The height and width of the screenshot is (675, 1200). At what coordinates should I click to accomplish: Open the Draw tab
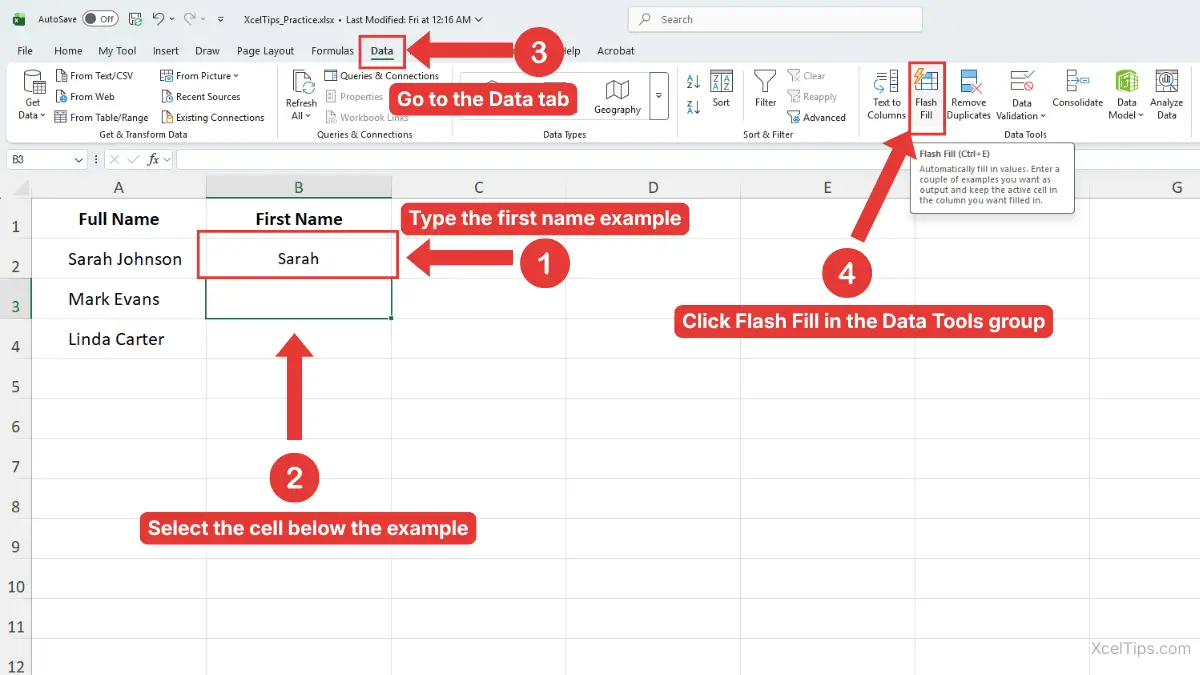tap(207, 51)
